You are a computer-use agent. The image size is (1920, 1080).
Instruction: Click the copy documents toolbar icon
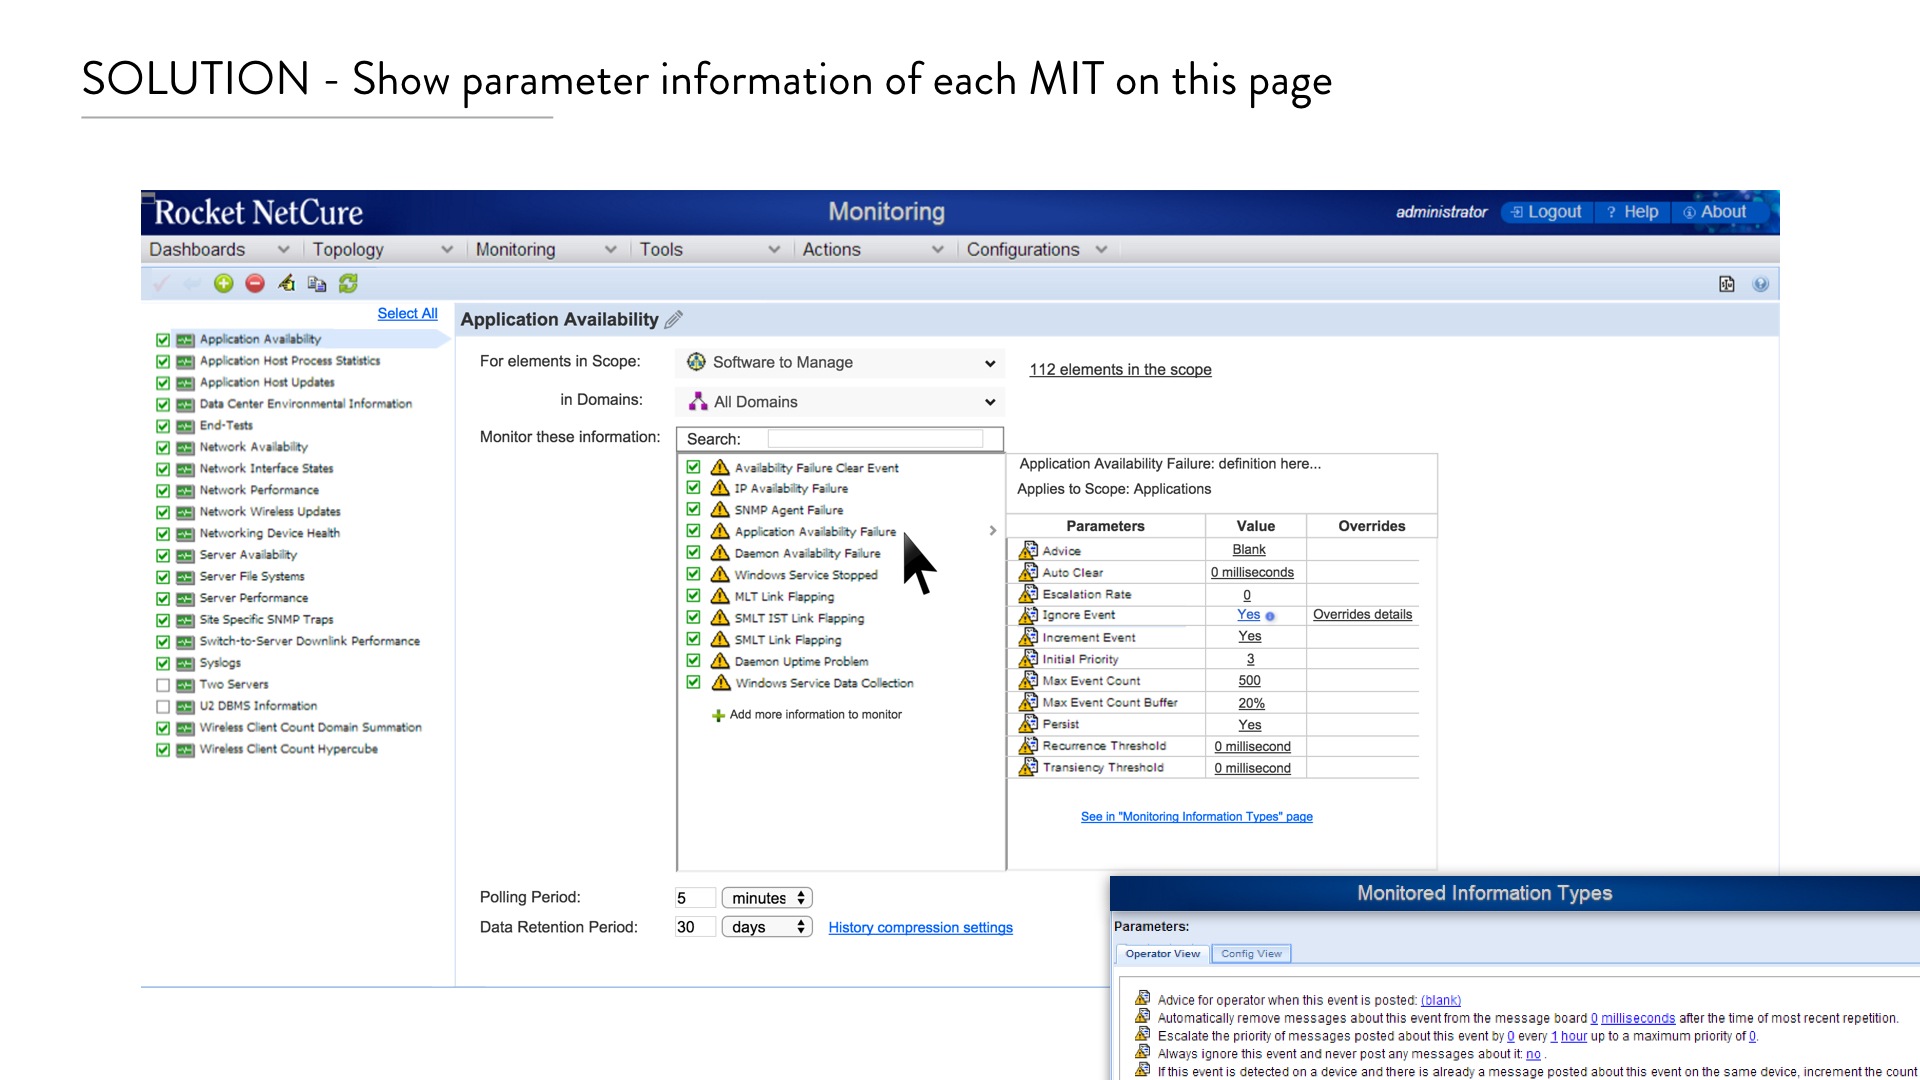click(x=317, y=284)
